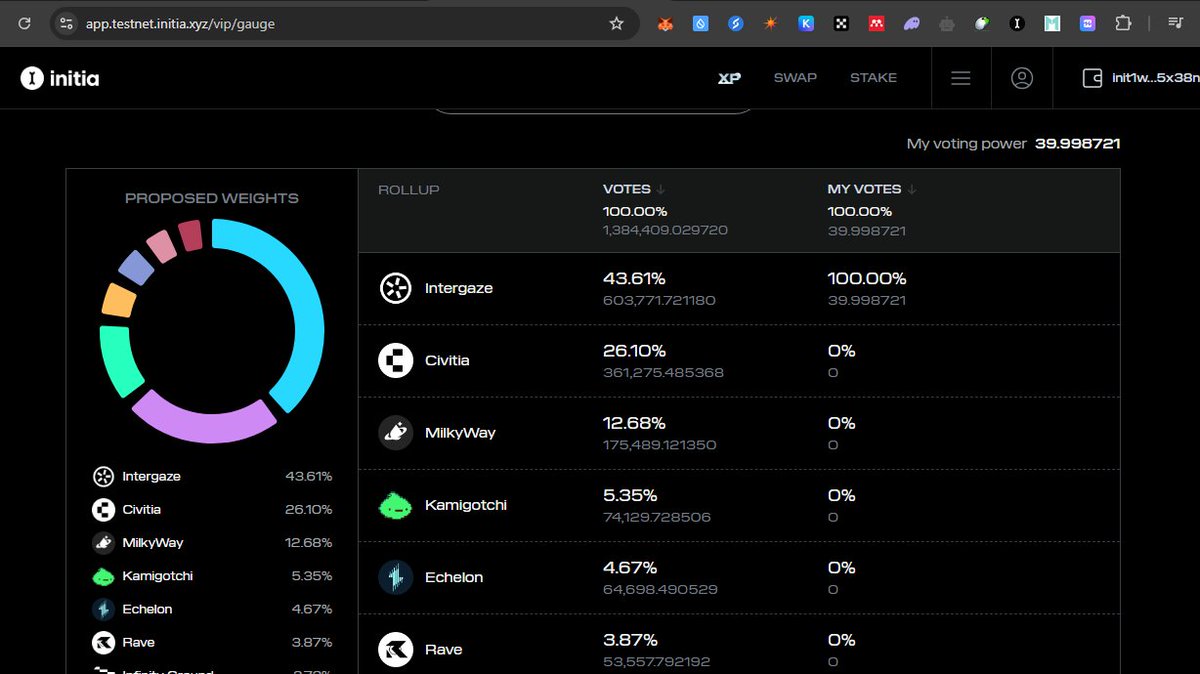Open the black checkered OKX extension
The width and height of the screenshot is (1200, 674).
click(x=841, y=23)
